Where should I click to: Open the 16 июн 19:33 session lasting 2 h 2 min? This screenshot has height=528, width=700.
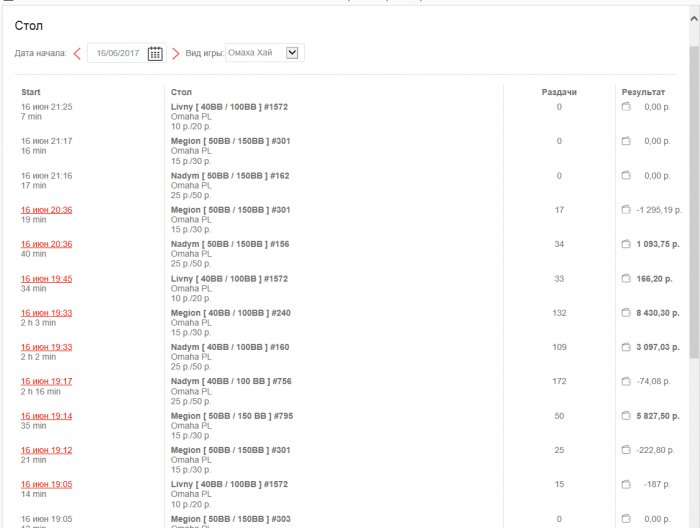(x=46, y=347)
